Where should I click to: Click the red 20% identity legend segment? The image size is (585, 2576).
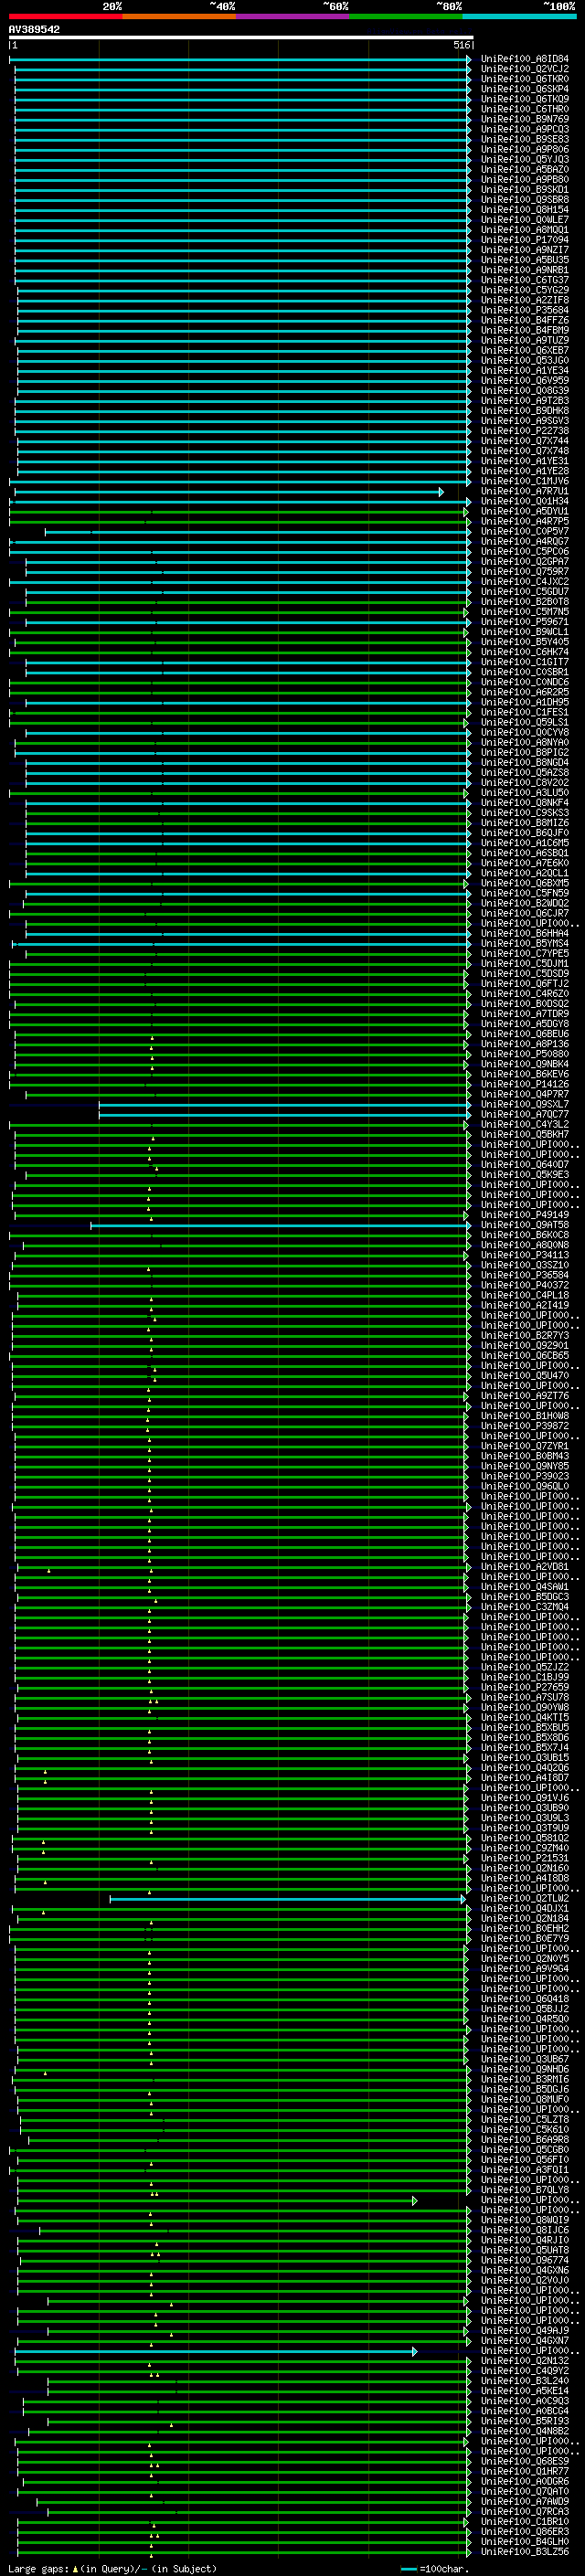[x=65, y=16]
